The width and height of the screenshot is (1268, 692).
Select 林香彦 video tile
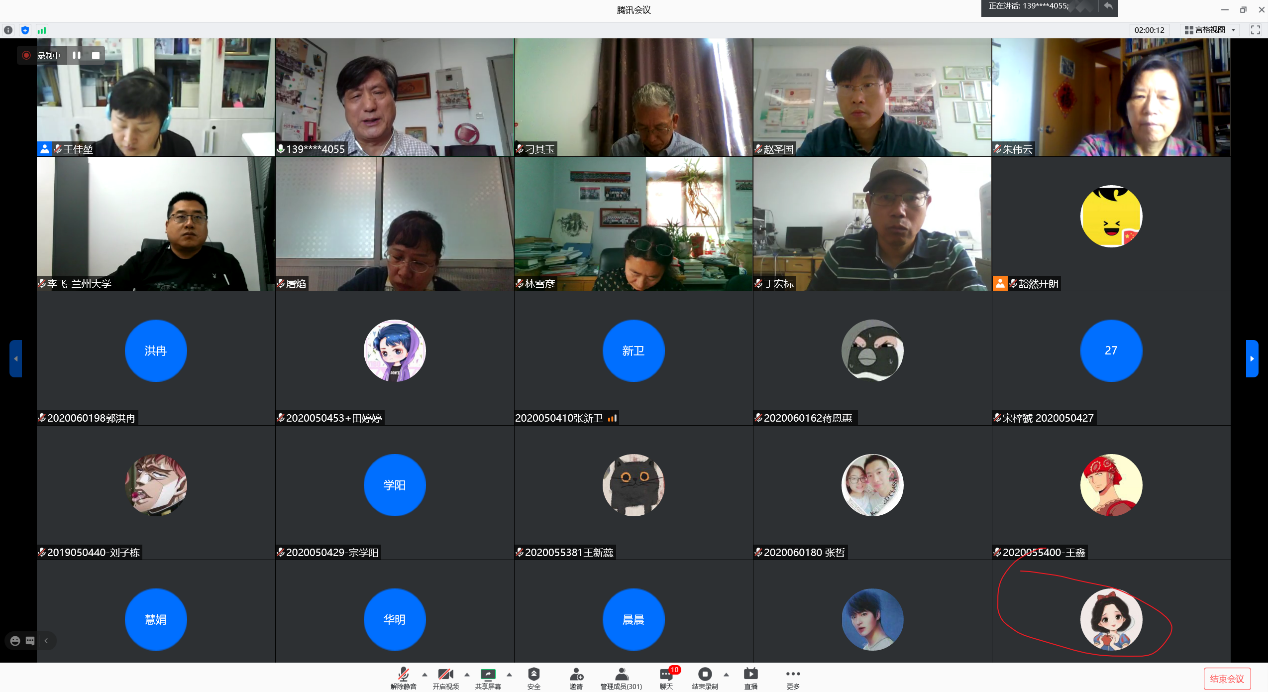[x=634, y=224]
